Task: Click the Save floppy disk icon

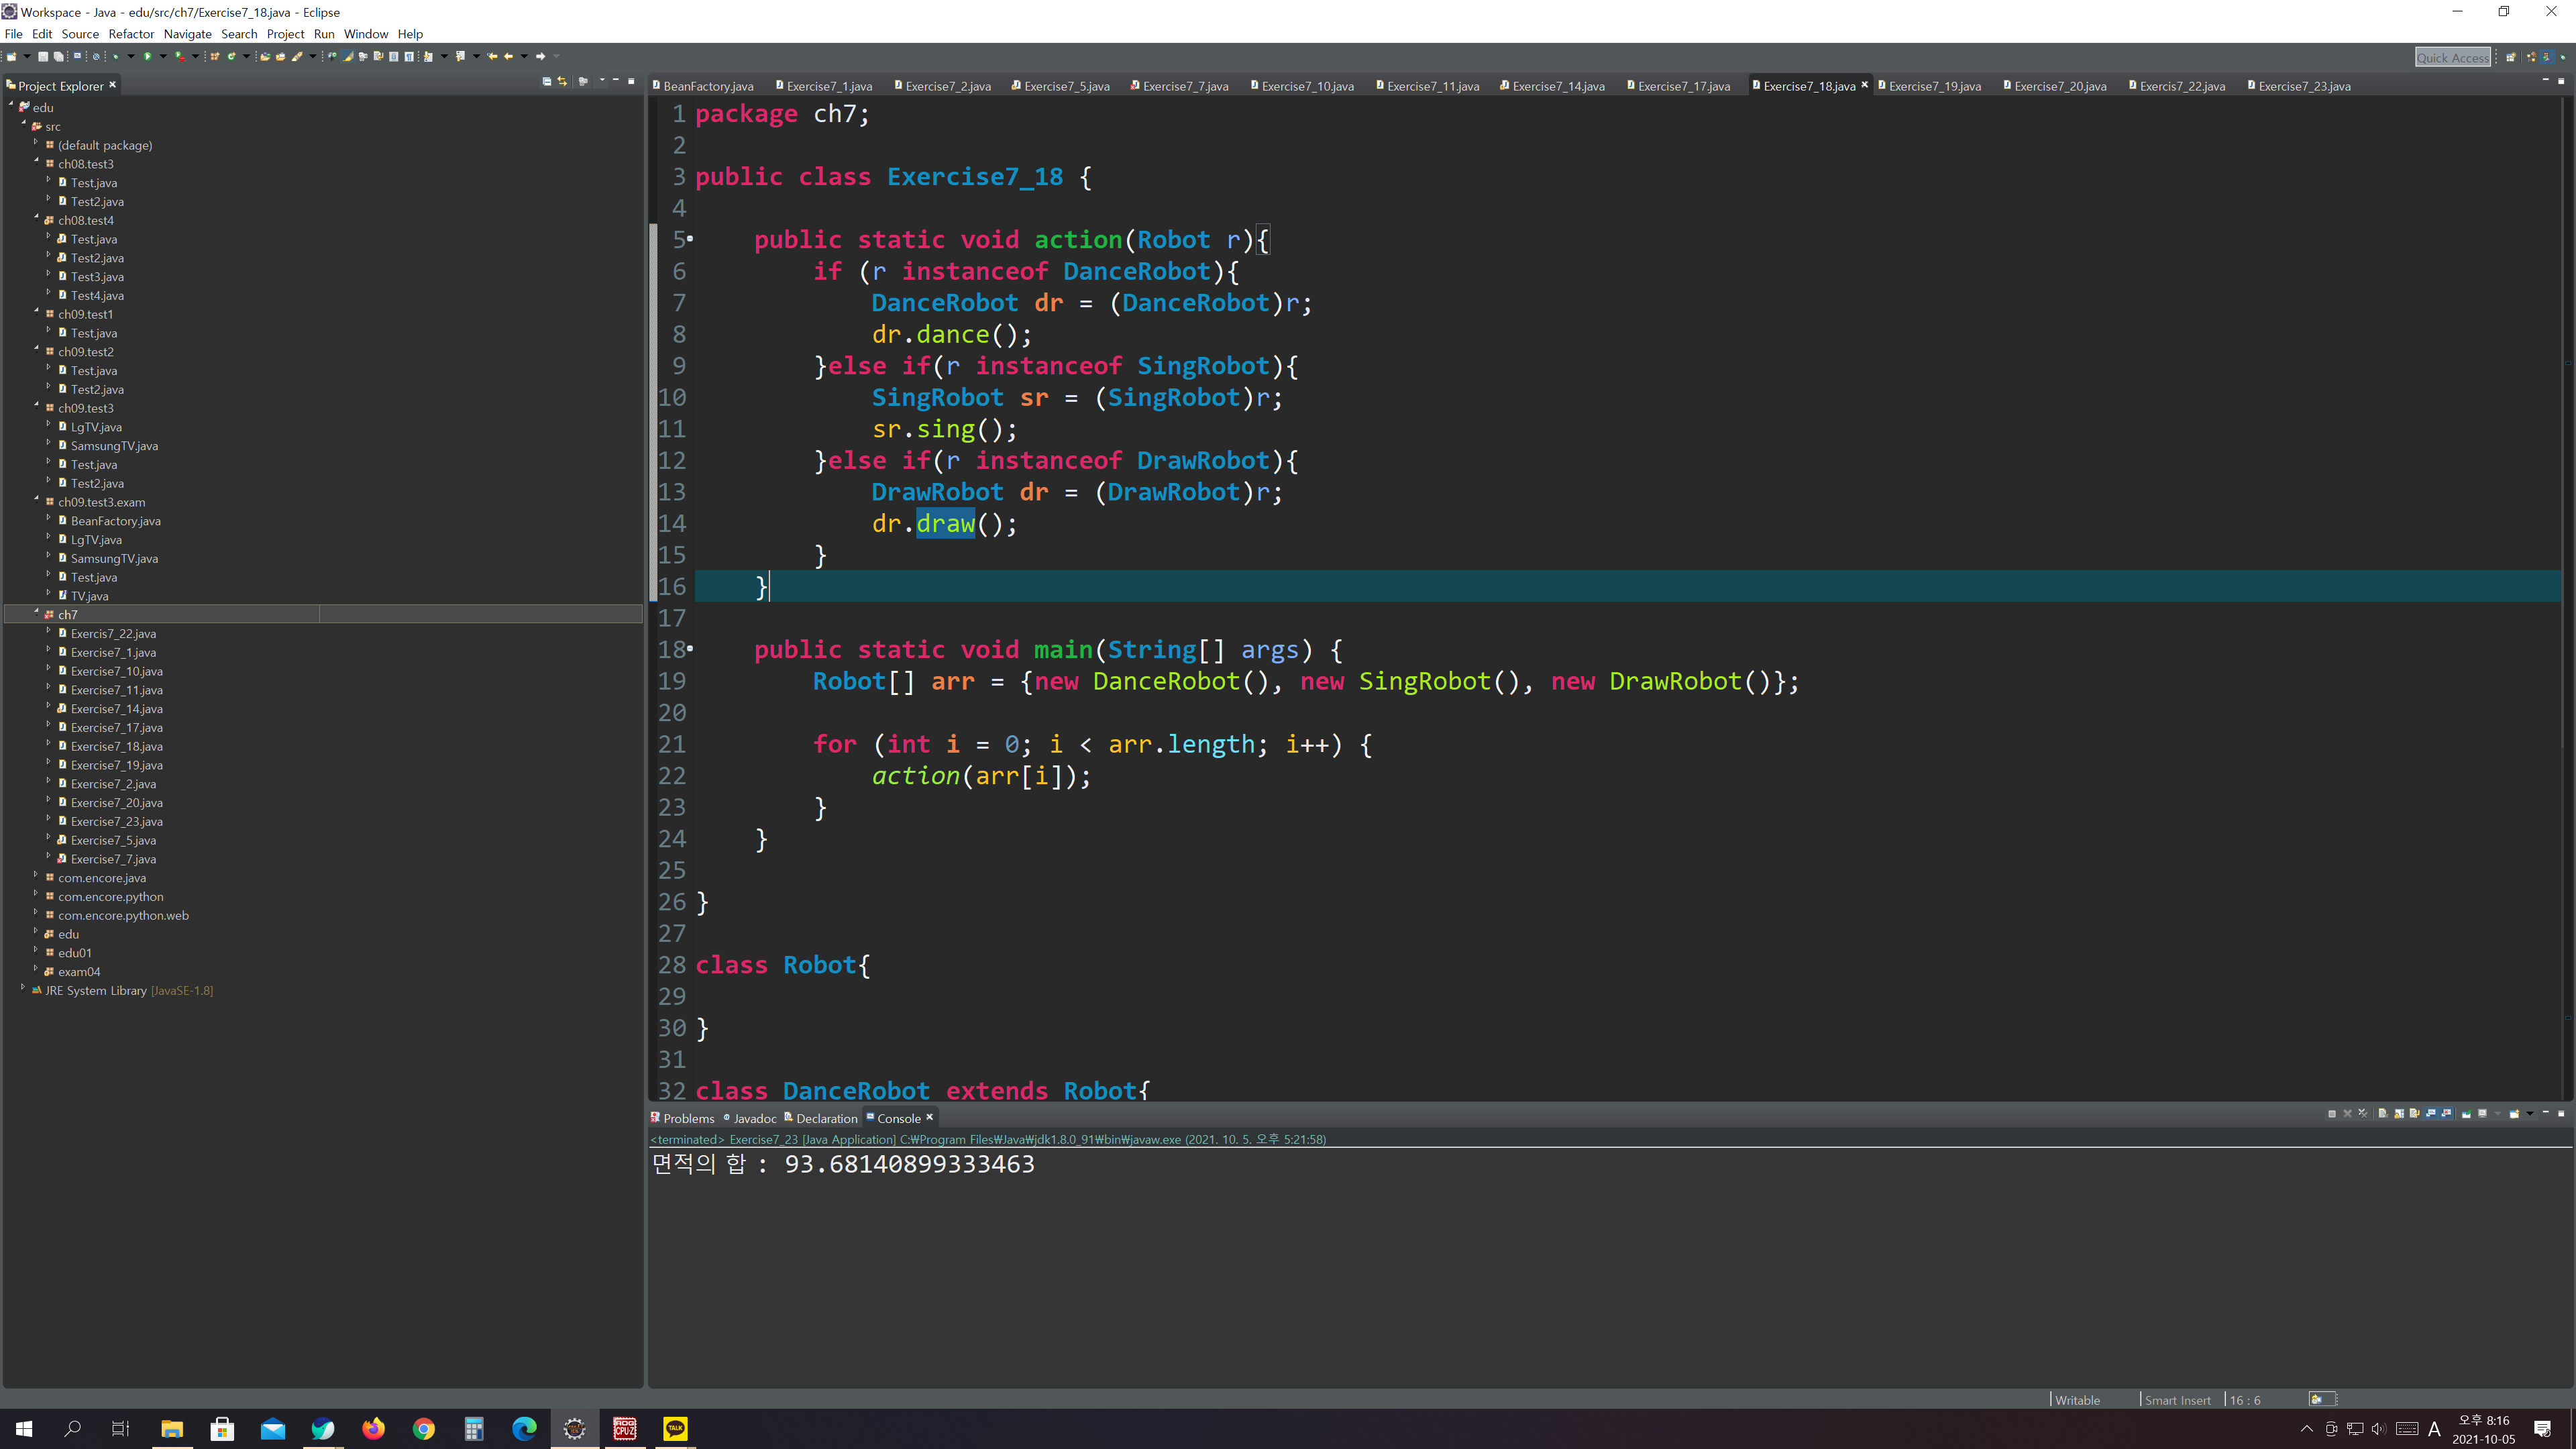Action: [x=43, y=56]
